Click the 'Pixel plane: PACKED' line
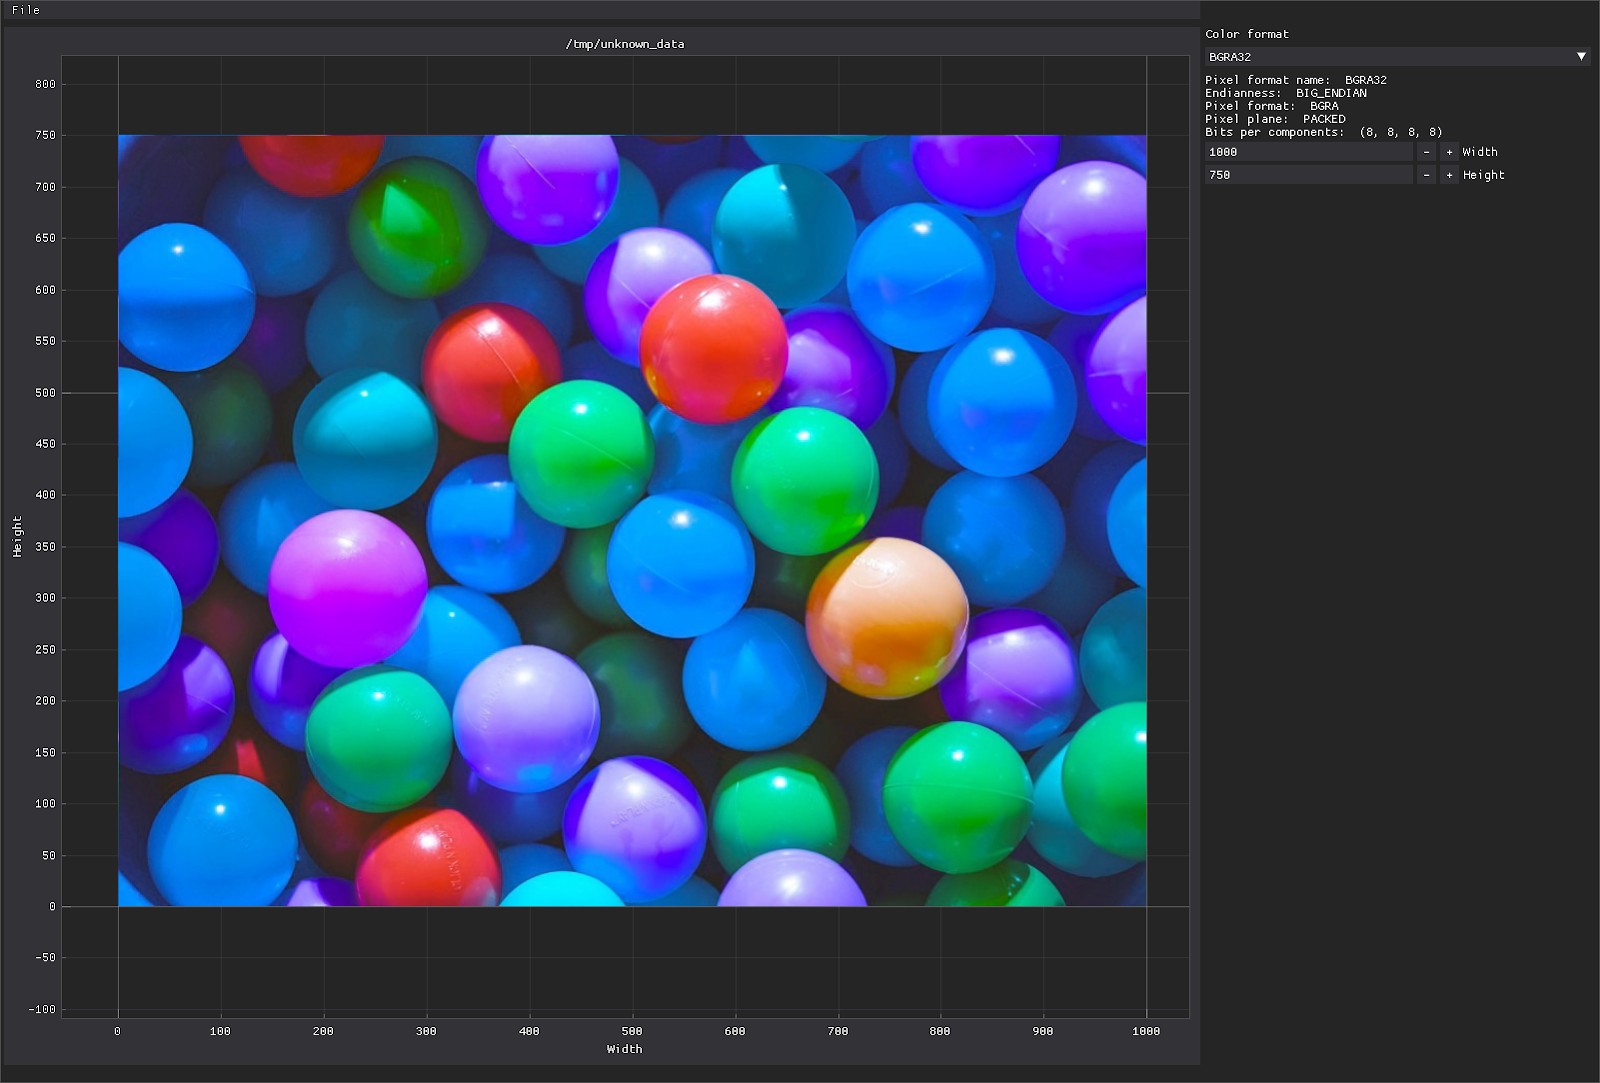 pyautogui.click(x=1275, y=119)
